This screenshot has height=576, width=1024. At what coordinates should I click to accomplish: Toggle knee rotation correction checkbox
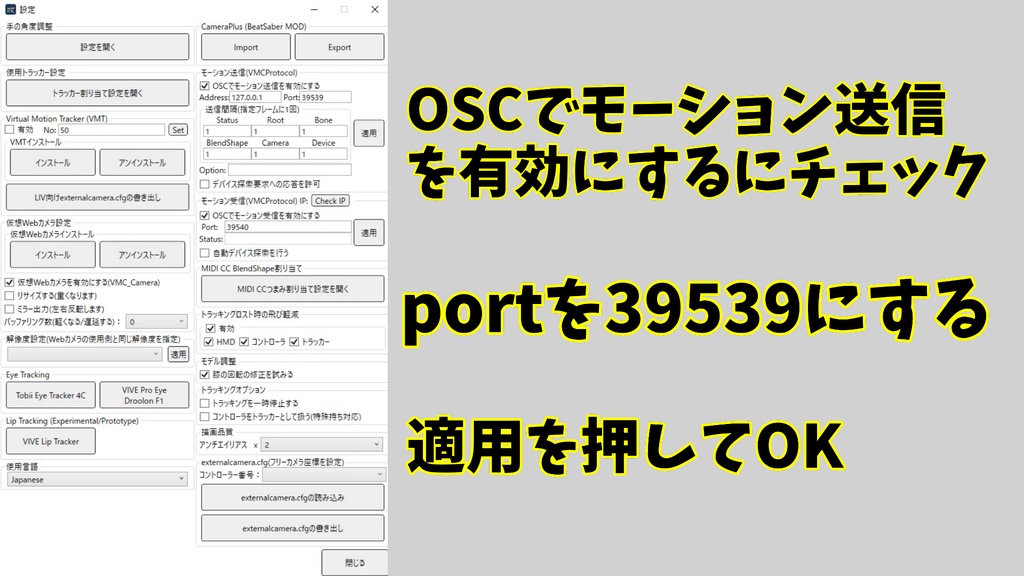click(205, 374)
